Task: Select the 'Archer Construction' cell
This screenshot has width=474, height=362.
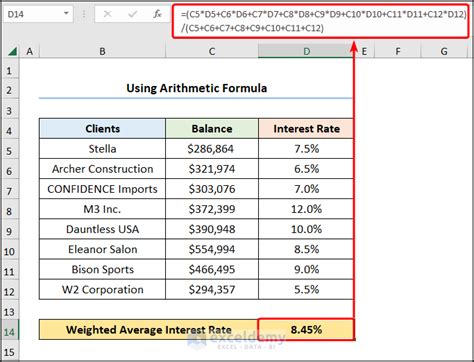Action: click(102, 169)
